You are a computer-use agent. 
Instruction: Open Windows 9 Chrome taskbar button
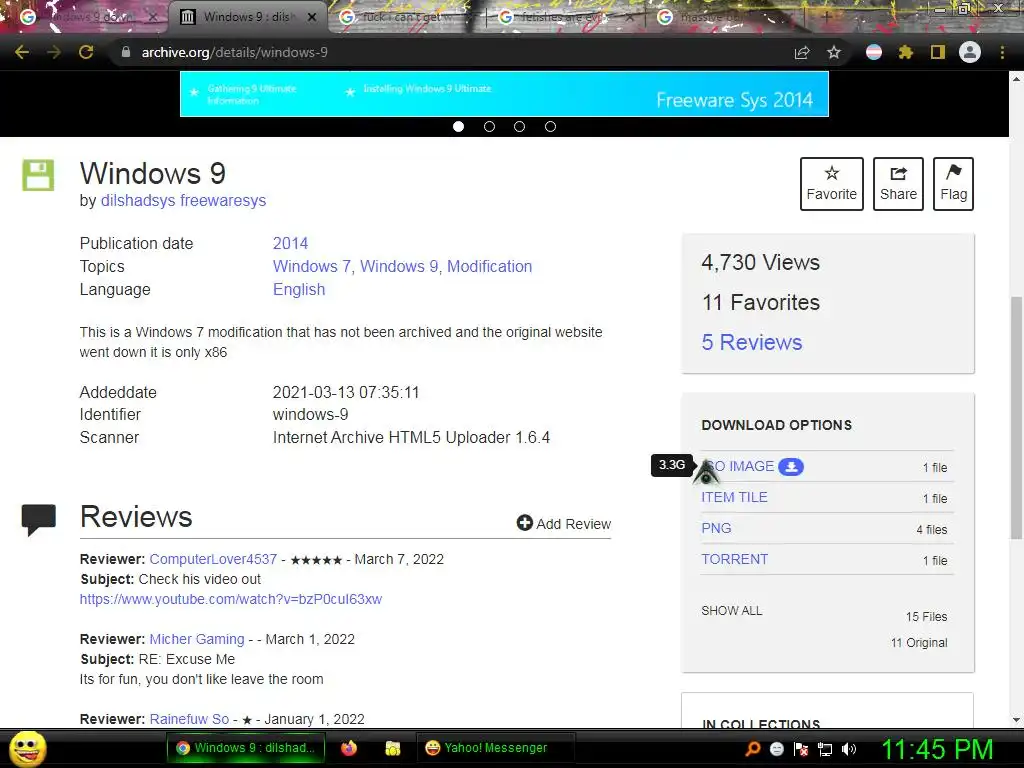coord(245,748)
